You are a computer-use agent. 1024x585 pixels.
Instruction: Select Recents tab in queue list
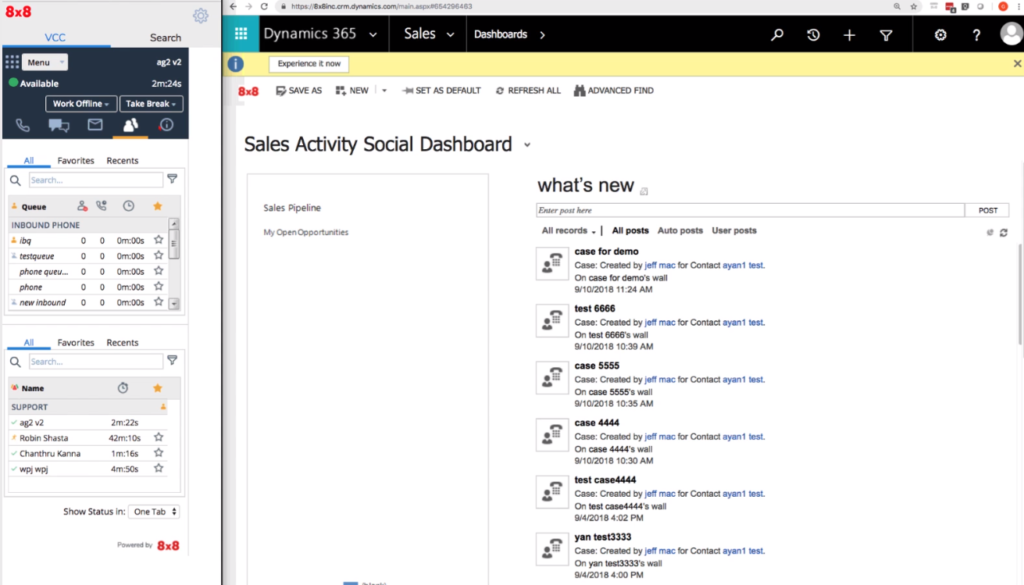tap(122, 161)
